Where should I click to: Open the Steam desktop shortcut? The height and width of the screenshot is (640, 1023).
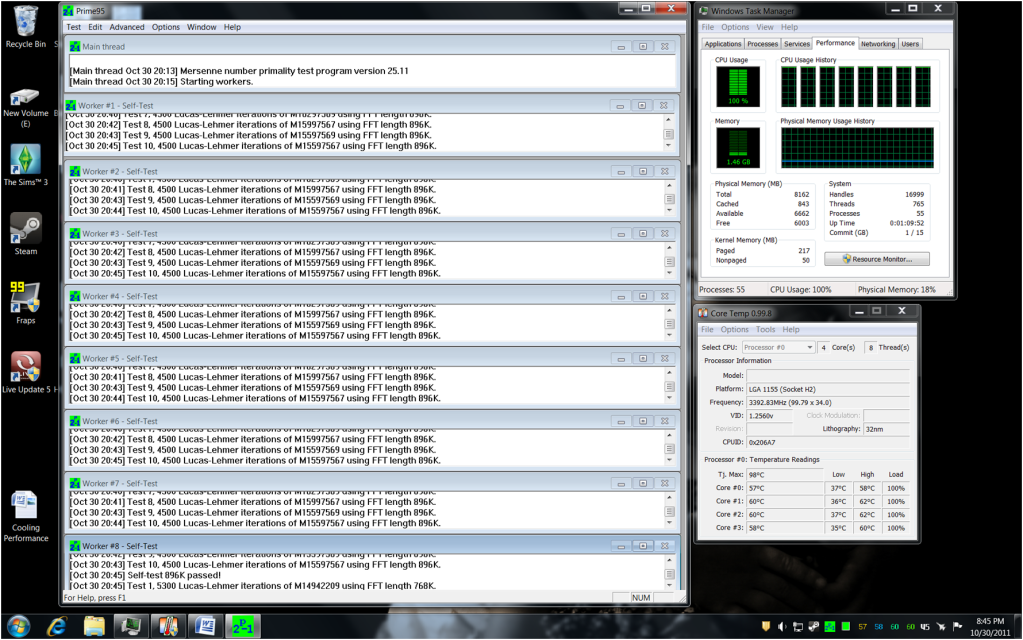tap(25, 233)
